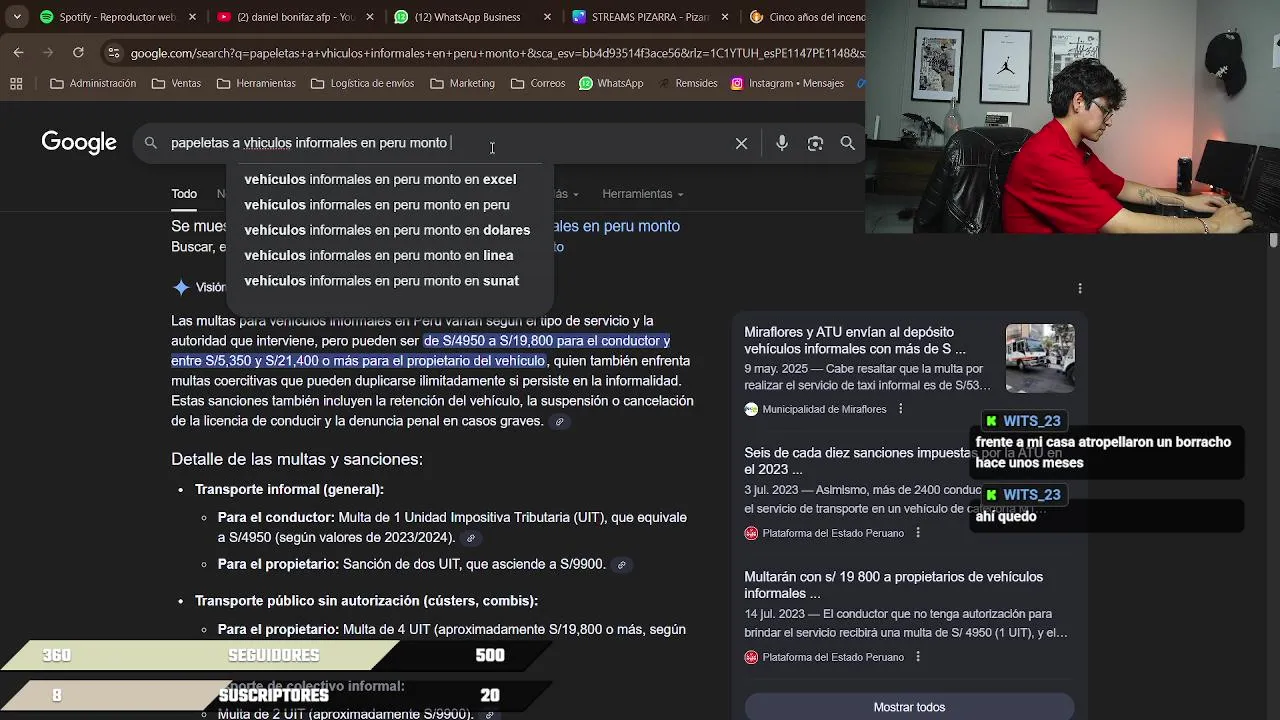Open the Municipalidad de Miraflores three-dot menu

(x=900, y=409)
